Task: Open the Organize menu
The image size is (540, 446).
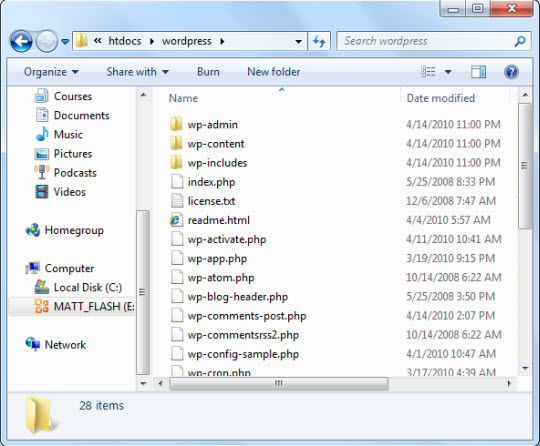Action: (x=51, y=72)
